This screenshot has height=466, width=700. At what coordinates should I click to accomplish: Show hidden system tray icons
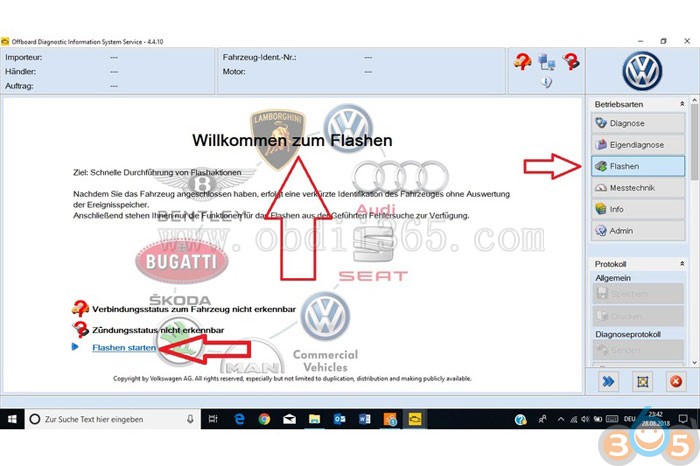pyautogui.click(x=561, y=419)
